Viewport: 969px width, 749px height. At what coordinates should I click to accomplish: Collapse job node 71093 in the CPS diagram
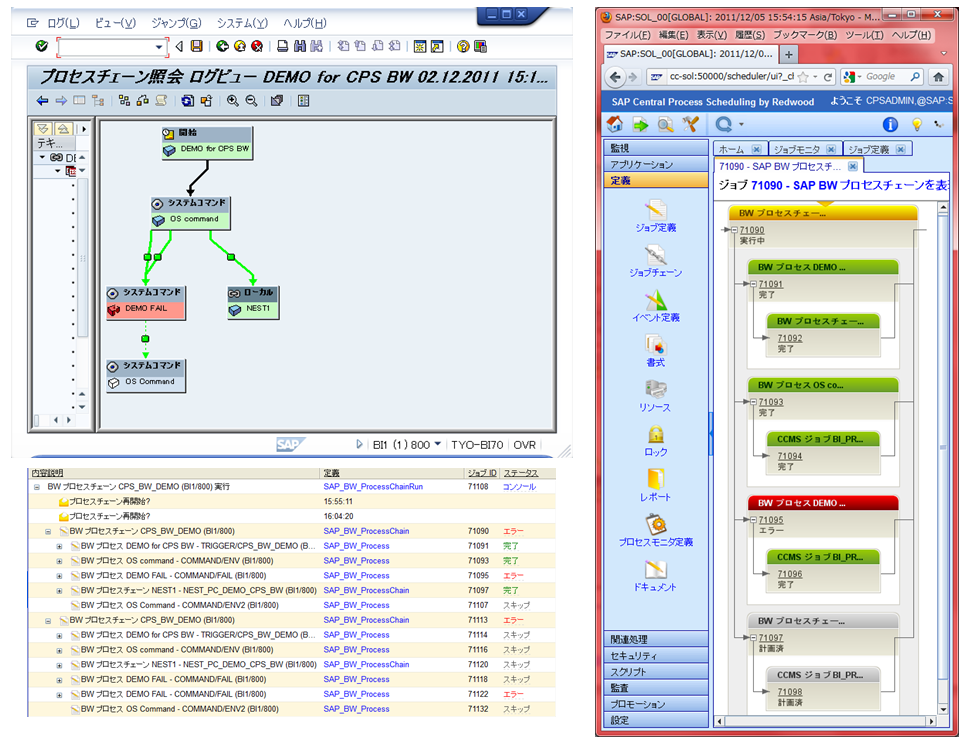[754, 402]
